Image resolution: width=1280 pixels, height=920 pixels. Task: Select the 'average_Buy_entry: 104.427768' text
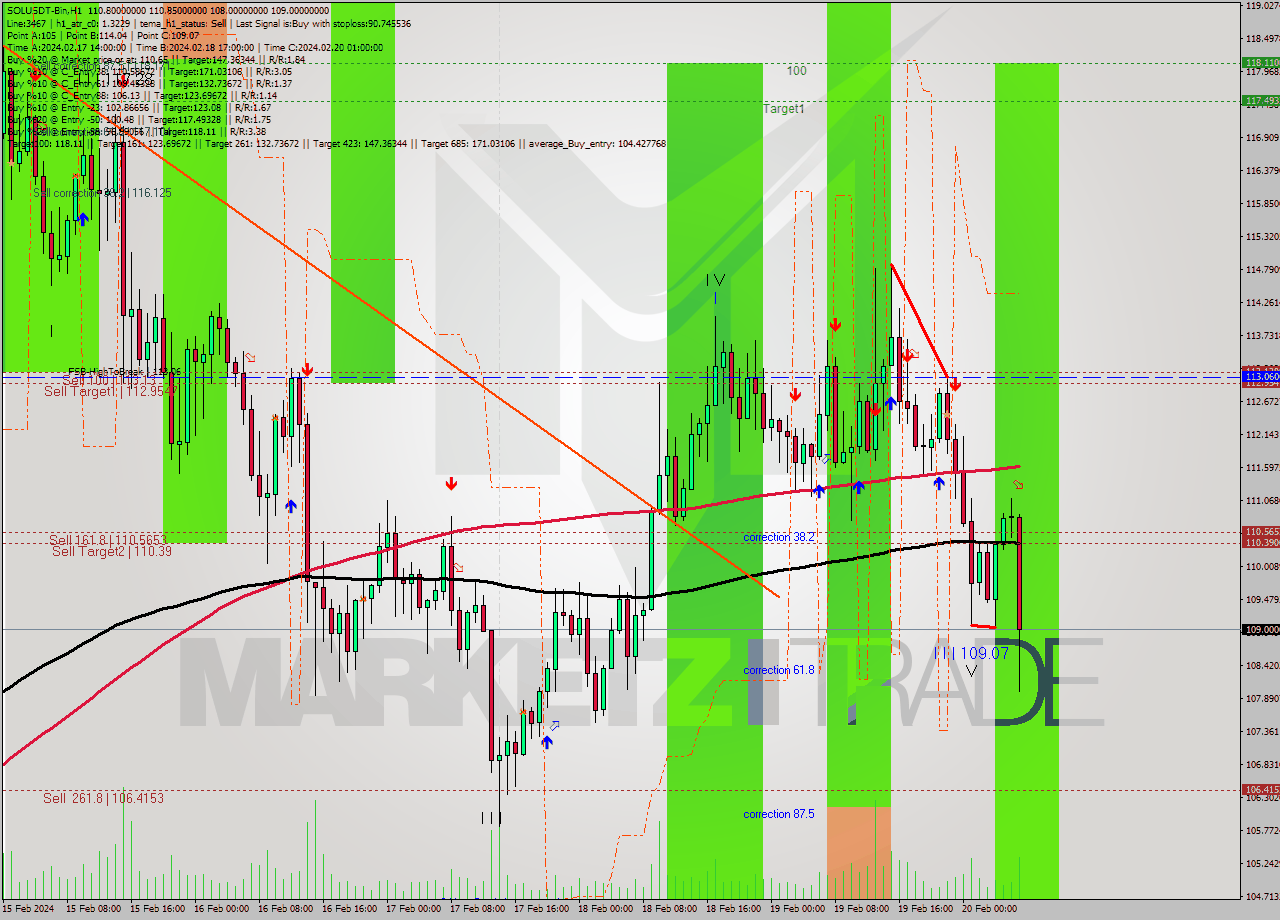click(x=598, y=144)
